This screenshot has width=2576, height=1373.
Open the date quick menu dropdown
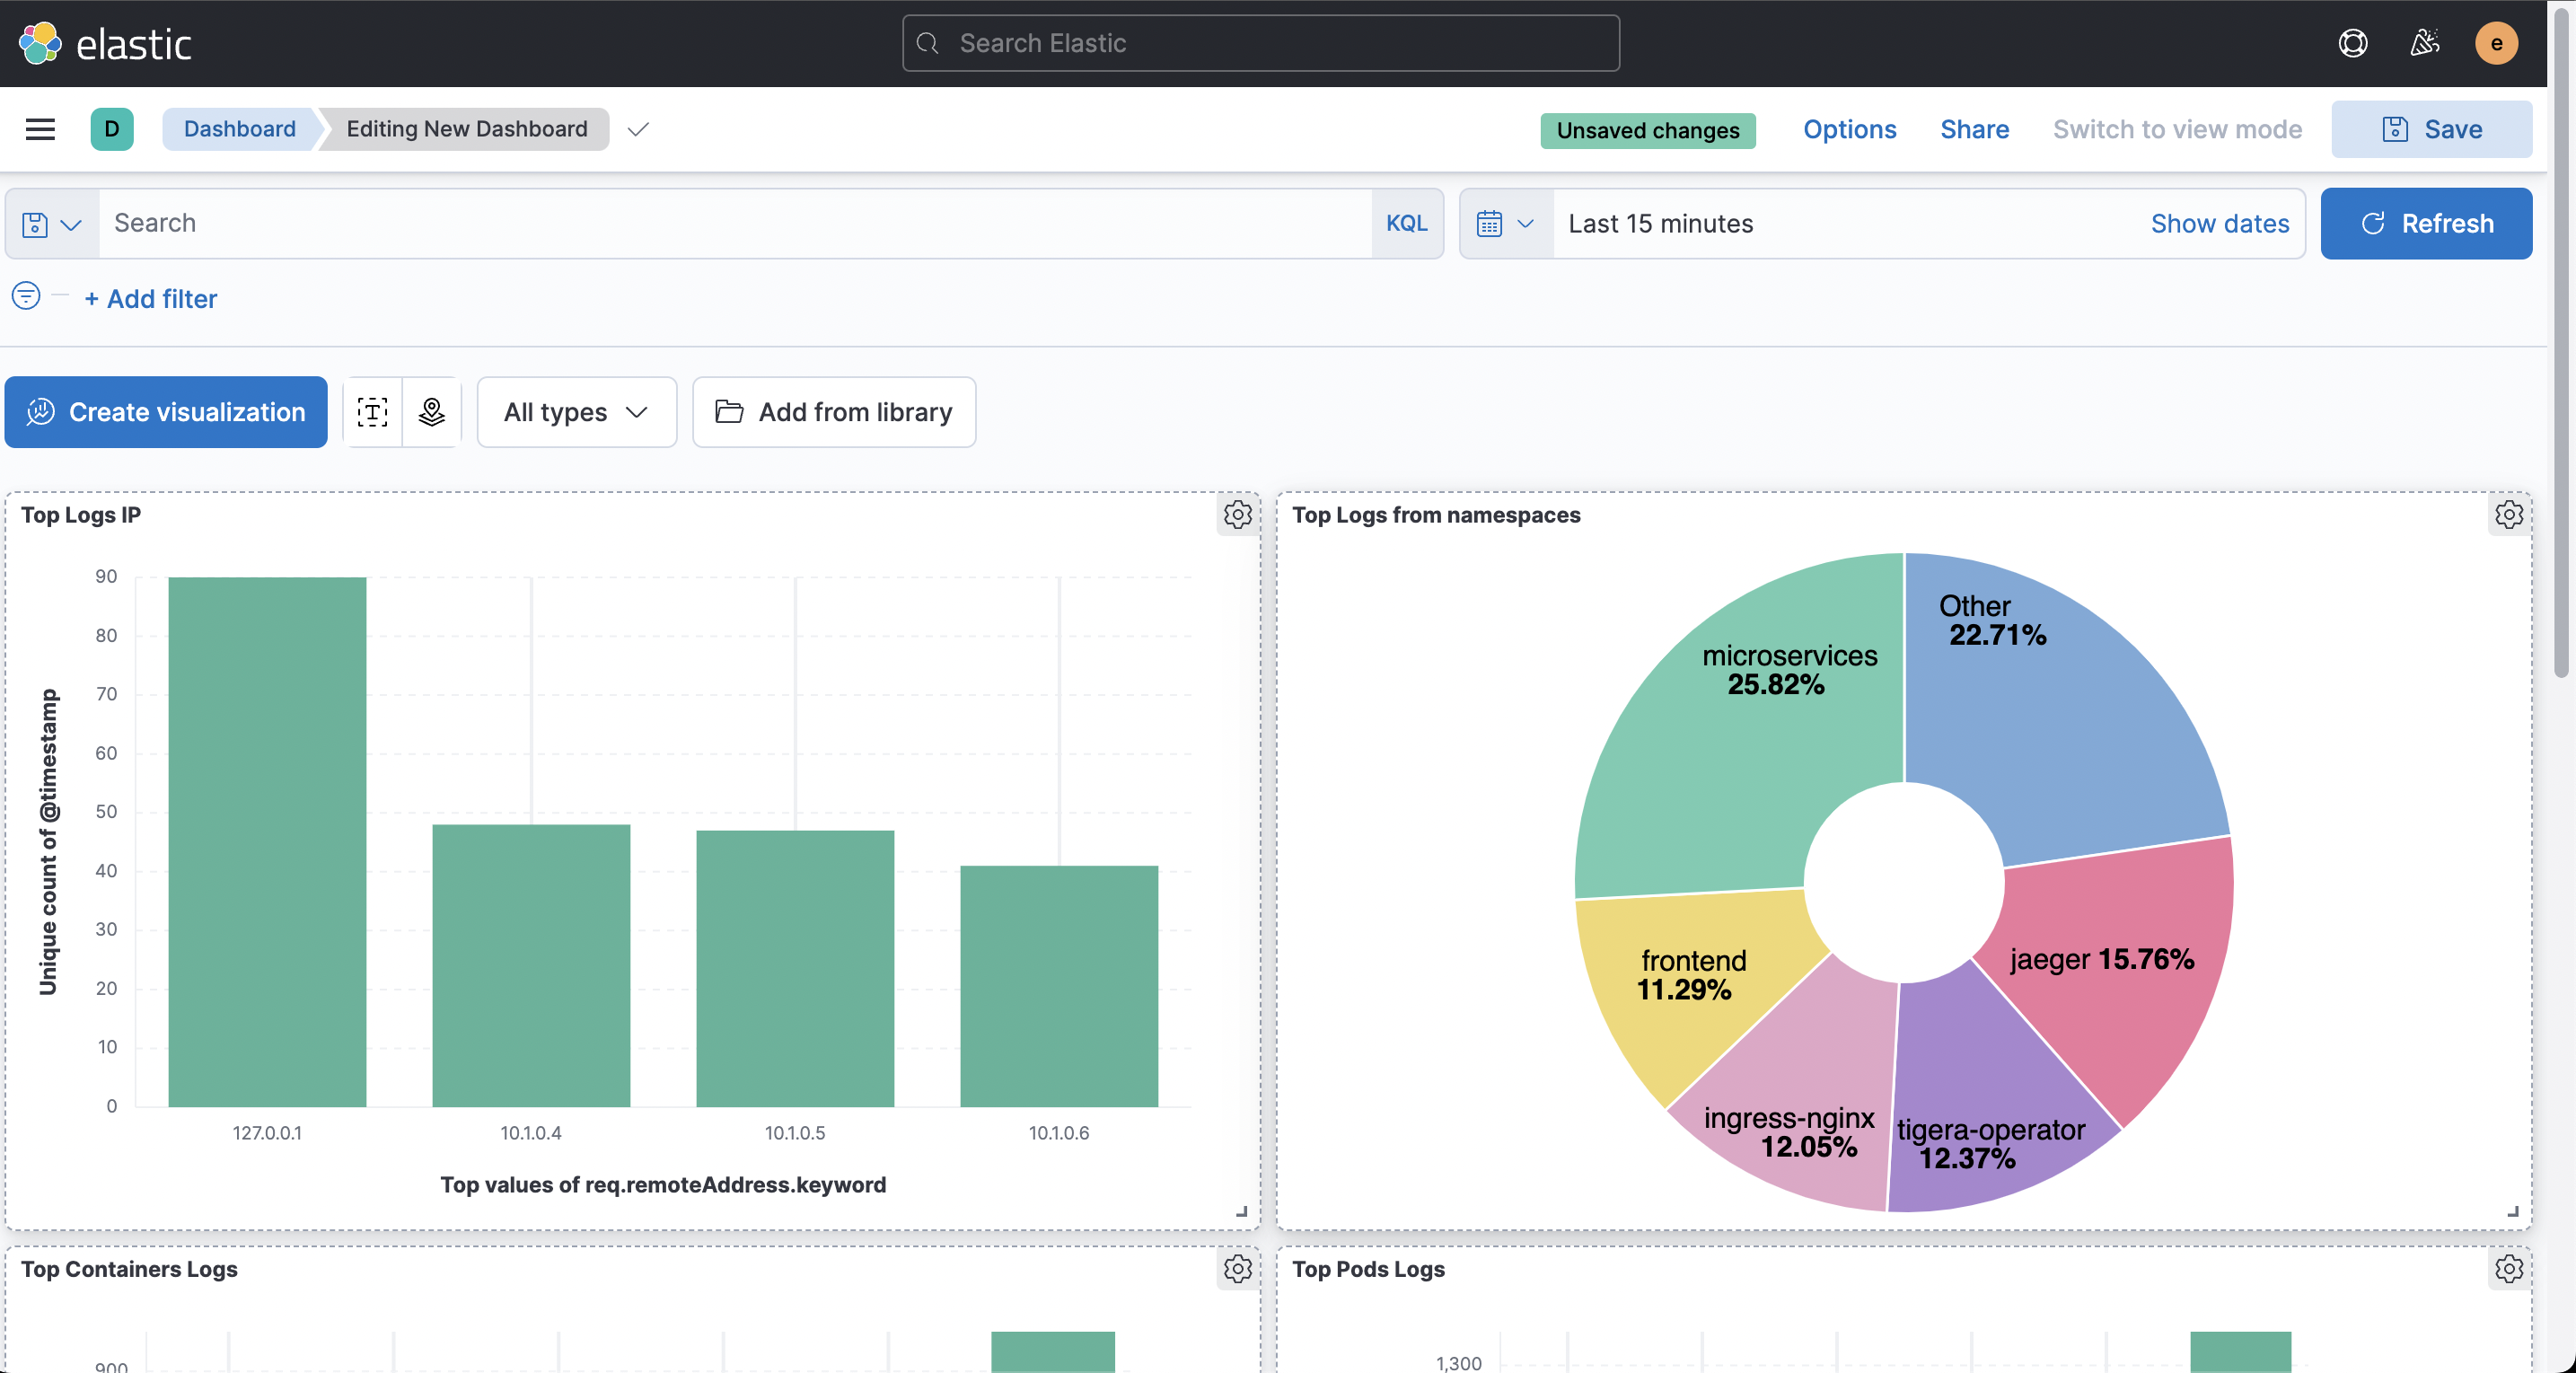coord(1505,224)
